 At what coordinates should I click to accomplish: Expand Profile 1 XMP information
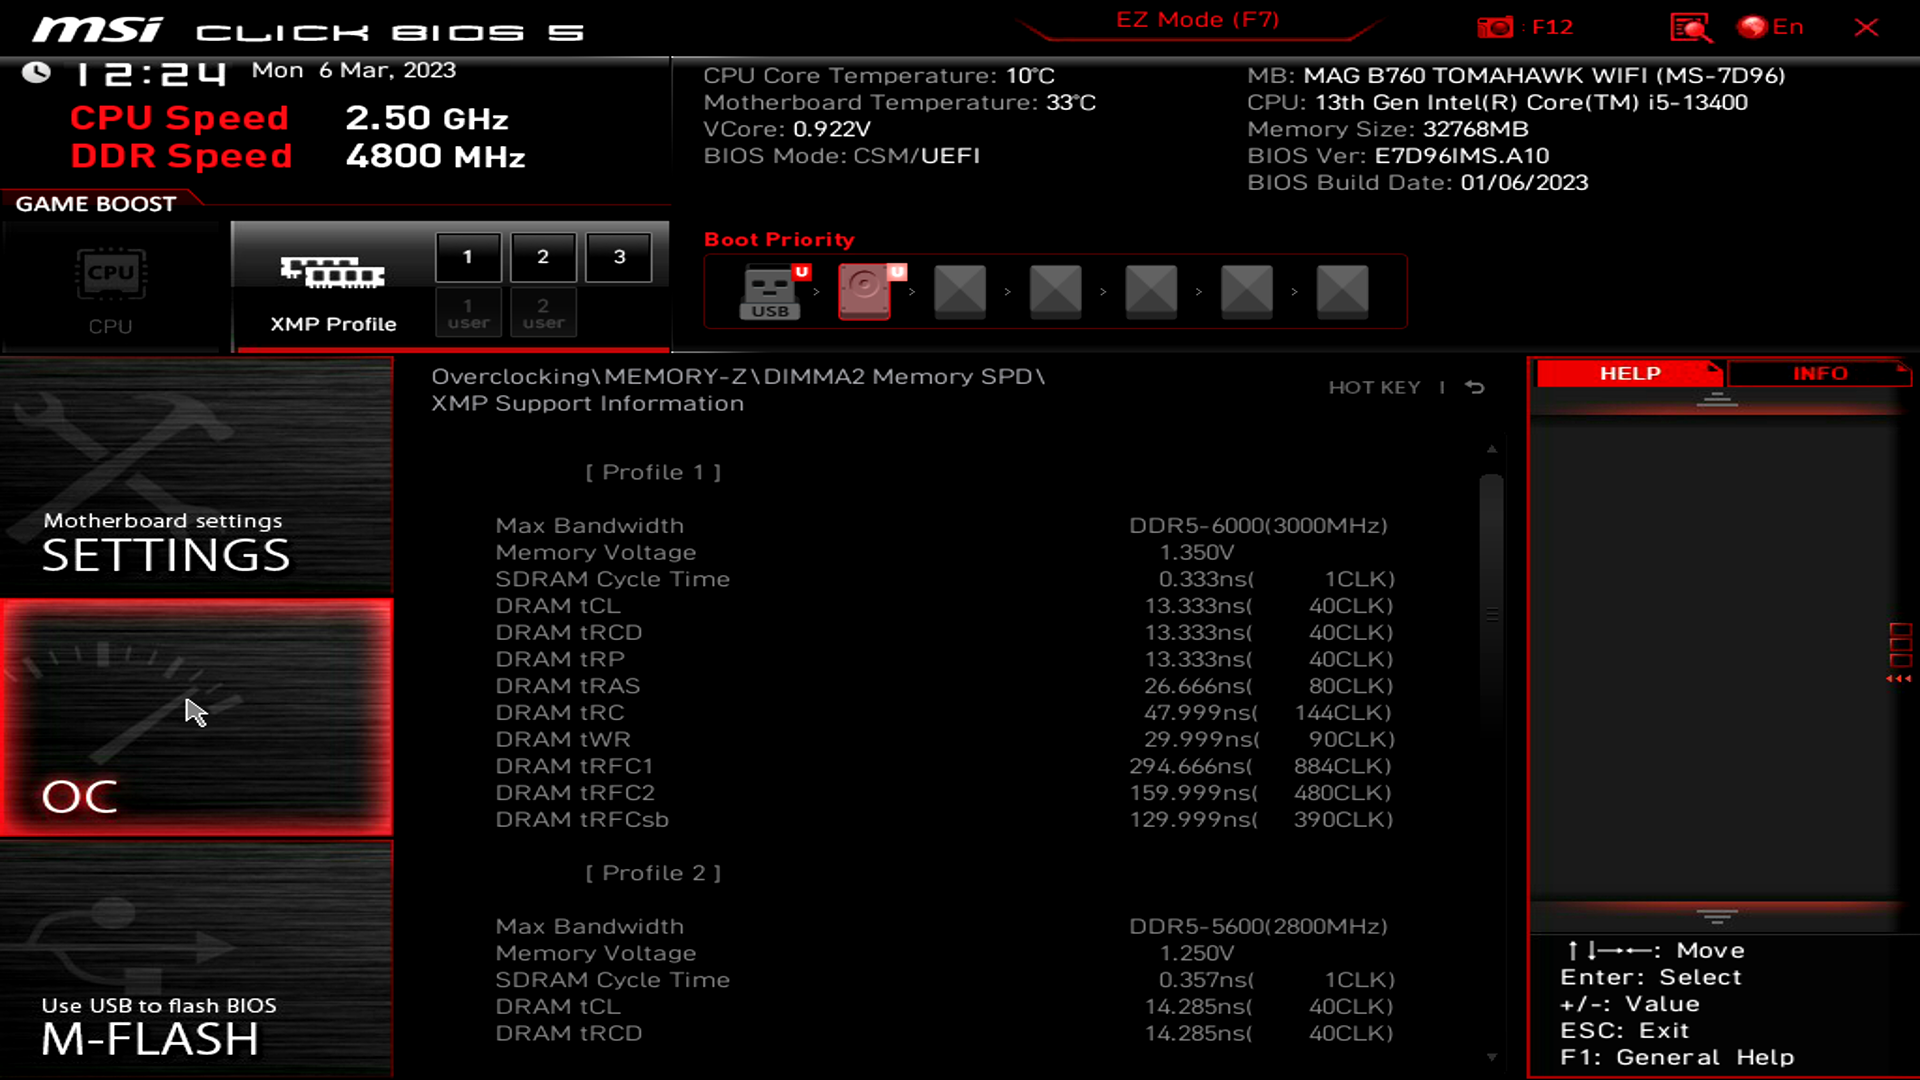coord(653,472)
